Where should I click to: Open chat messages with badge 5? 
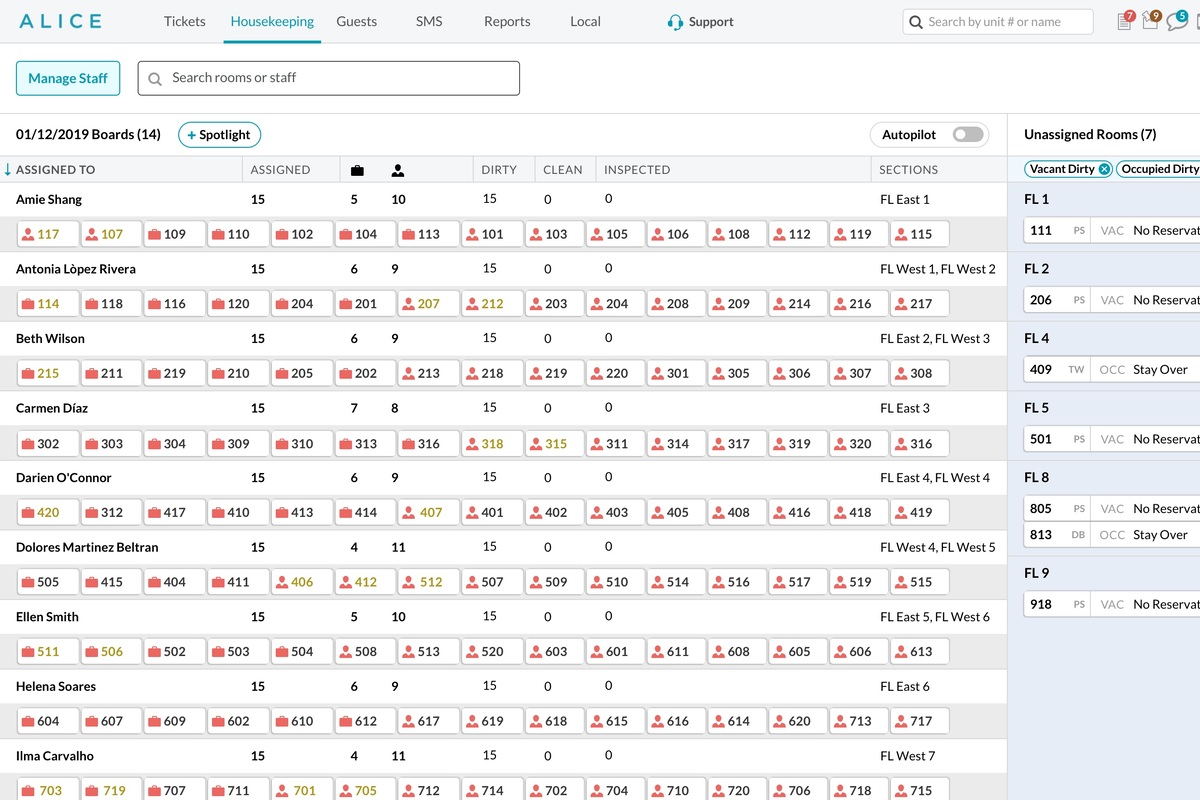coord(1177,22)
